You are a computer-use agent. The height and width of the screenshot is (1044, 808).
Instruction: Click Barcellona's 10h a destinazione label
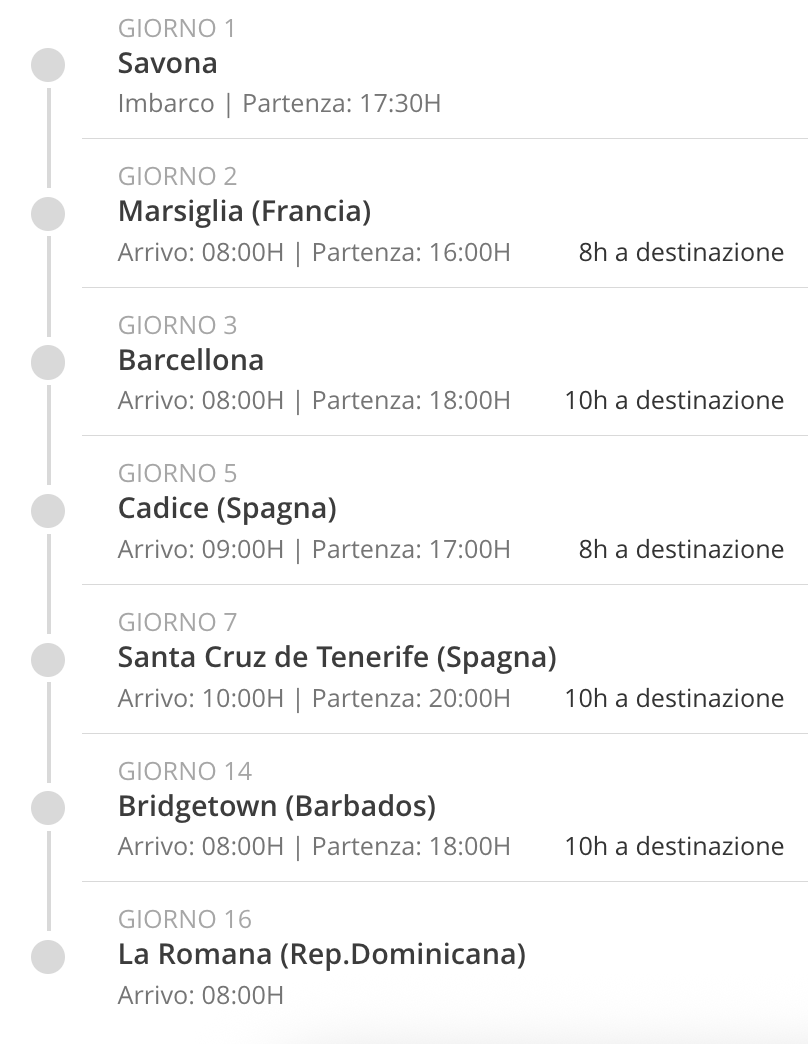coord(674,400)
